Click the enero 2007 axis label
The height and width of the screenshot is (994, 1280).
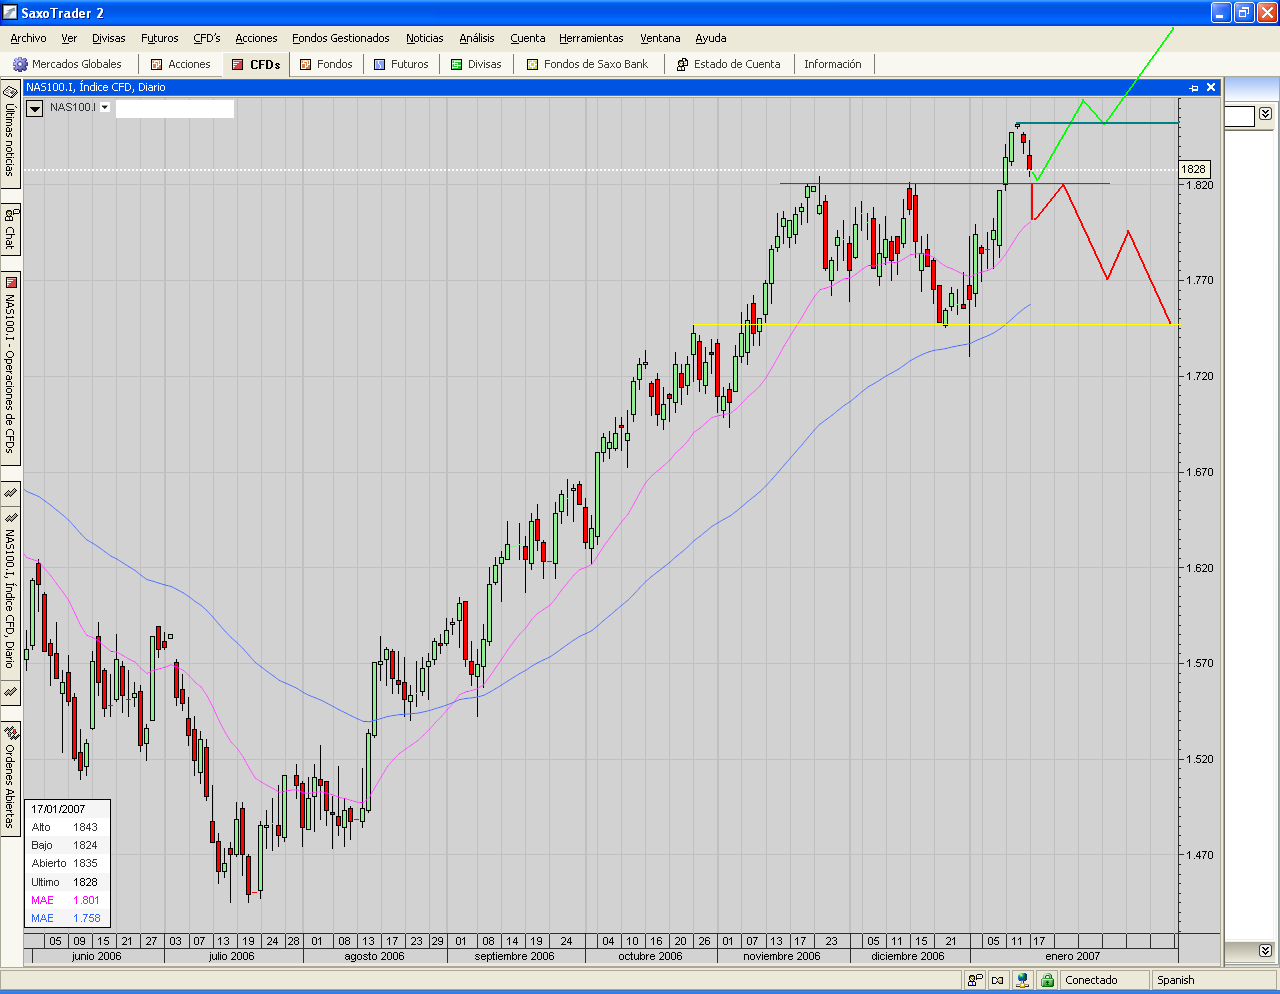click(x=1072, y=956)
